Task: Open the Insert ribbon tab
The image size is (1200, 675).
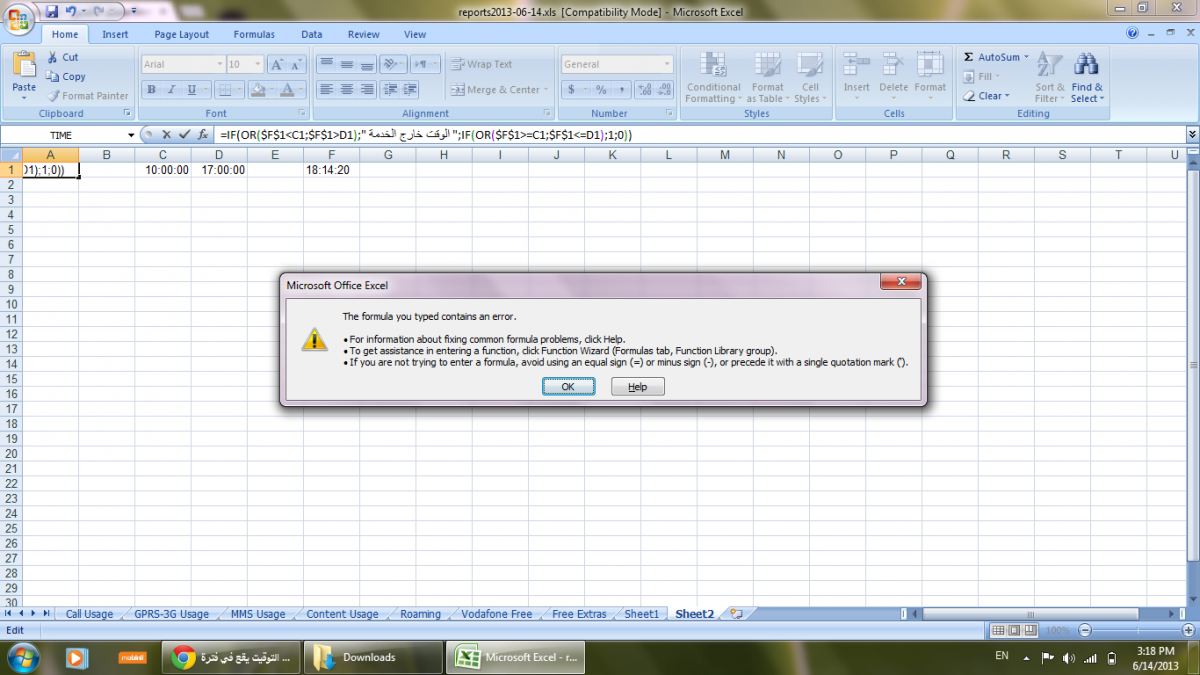Action: click(x=115, y=34)
